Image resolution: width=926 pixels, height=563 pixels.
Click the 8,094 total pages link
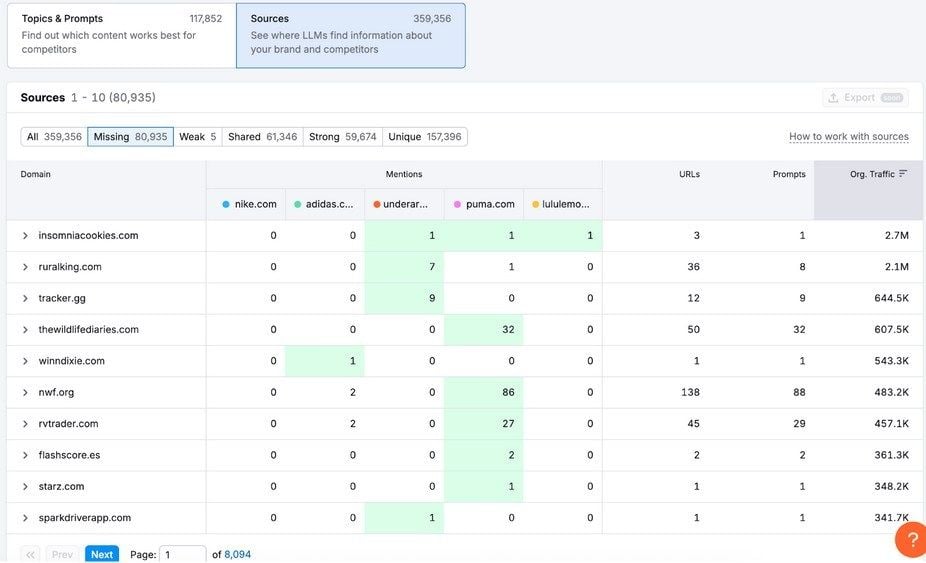pos(237,554)
